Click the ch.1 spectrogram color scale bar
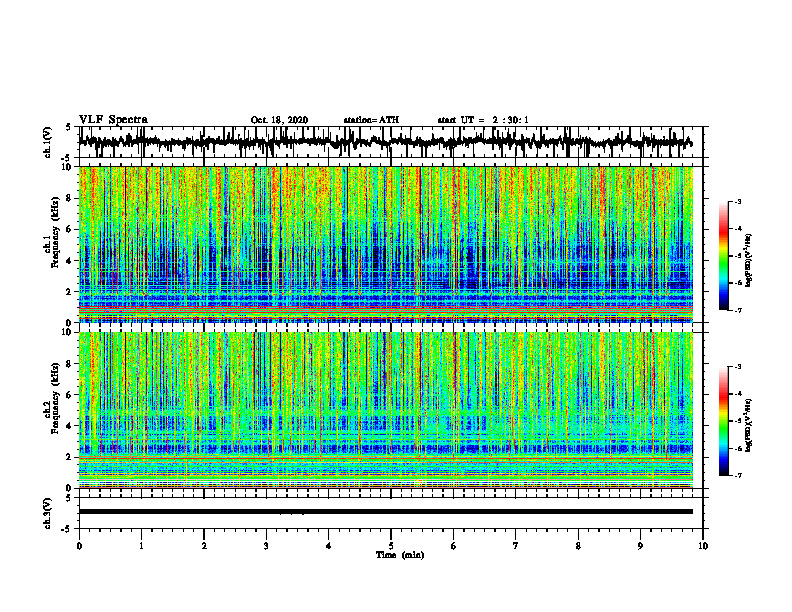The image size is (792, 612). [x=723, y=256]
